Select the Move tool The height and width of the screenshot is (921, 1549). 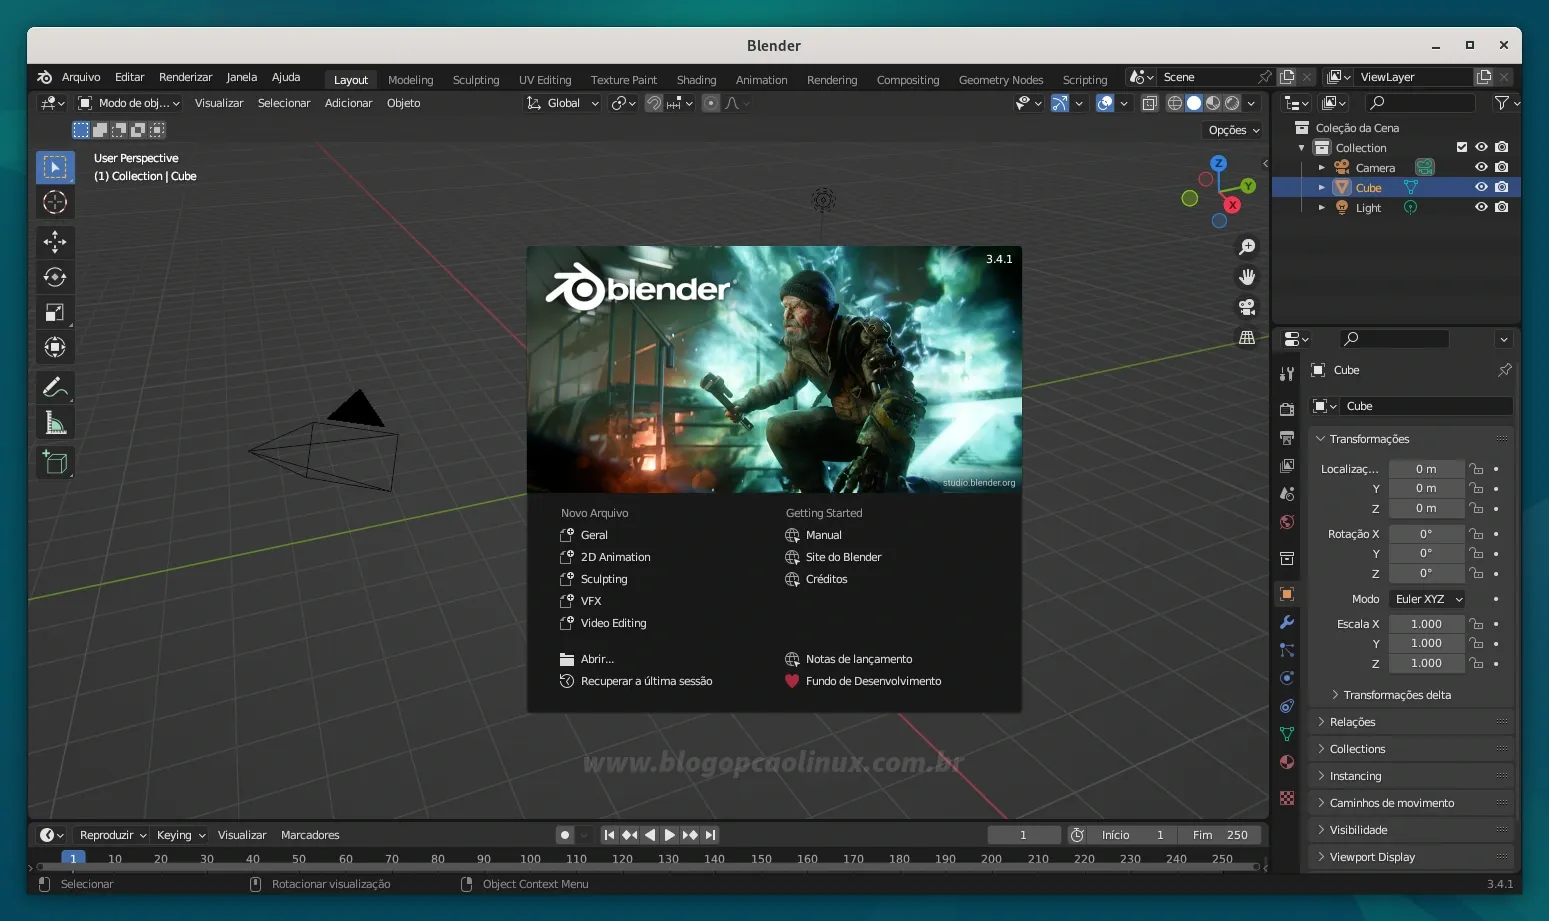click(x=55, y=241)
